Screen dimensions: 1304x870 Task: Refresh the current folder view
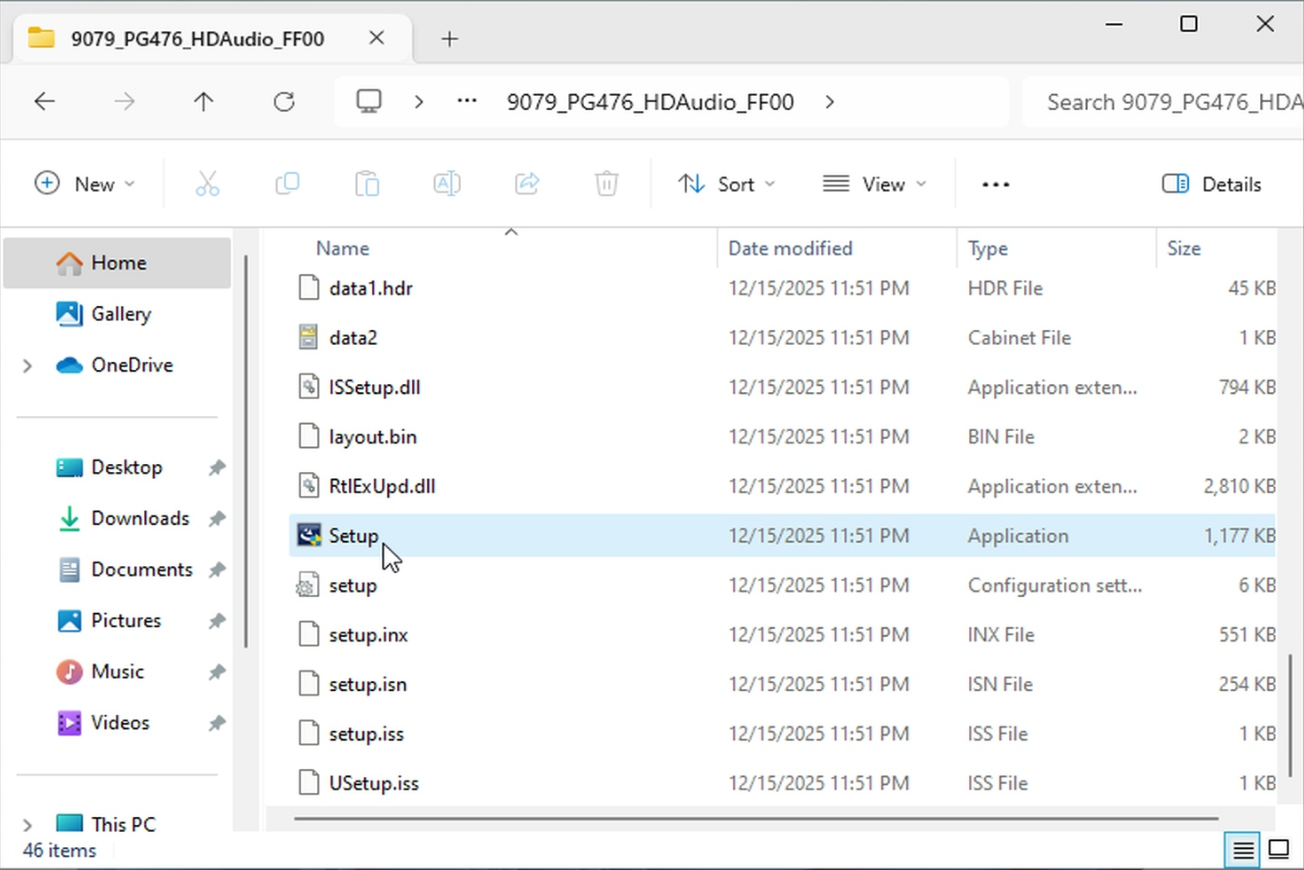click(x=284, y=102)
